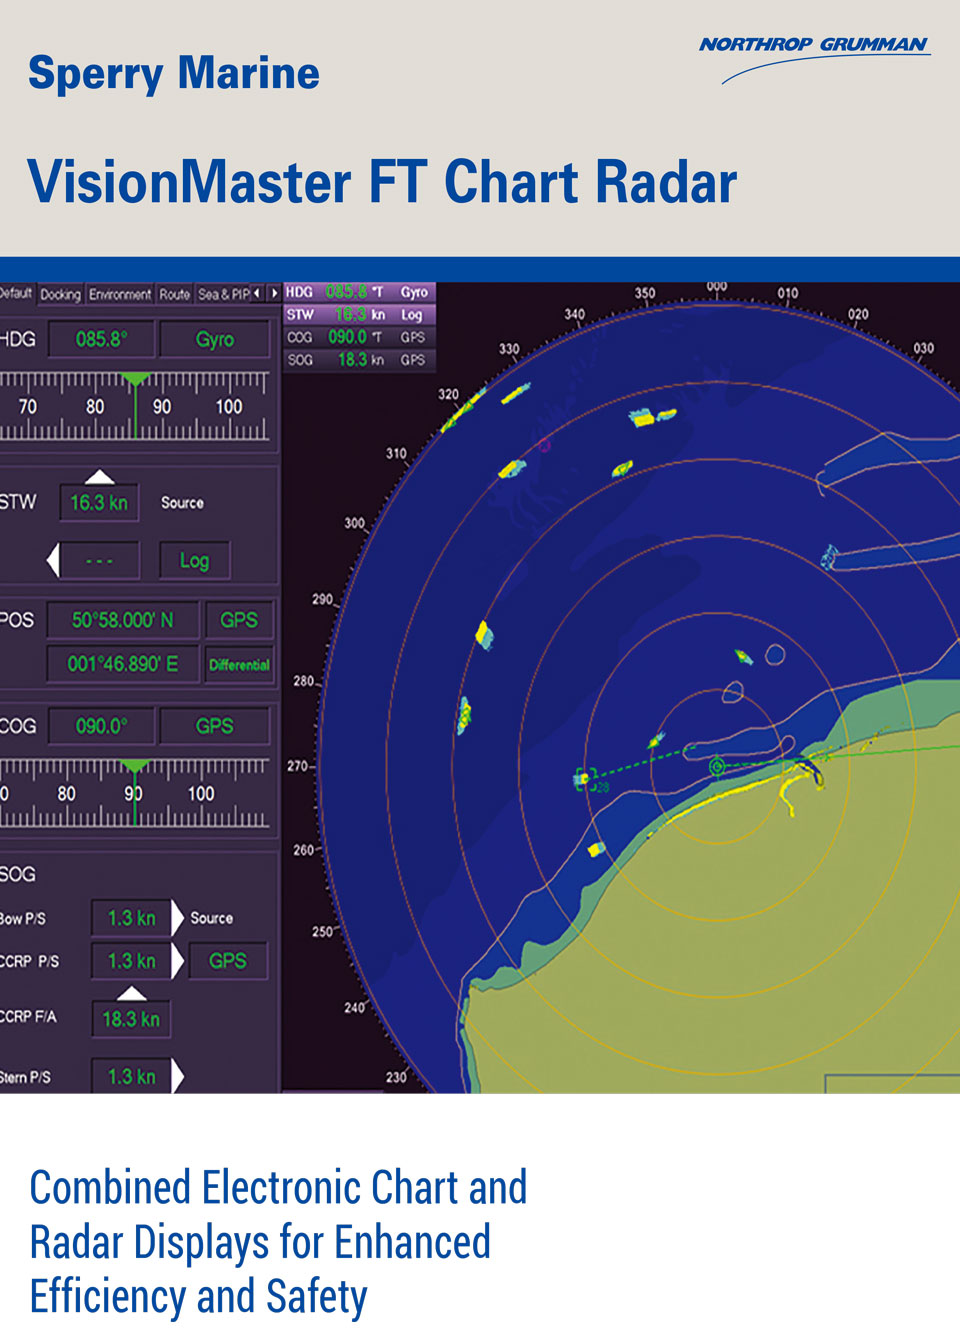
Task: Click the GPS button beside COG
Action: click(x=215, y=726)
